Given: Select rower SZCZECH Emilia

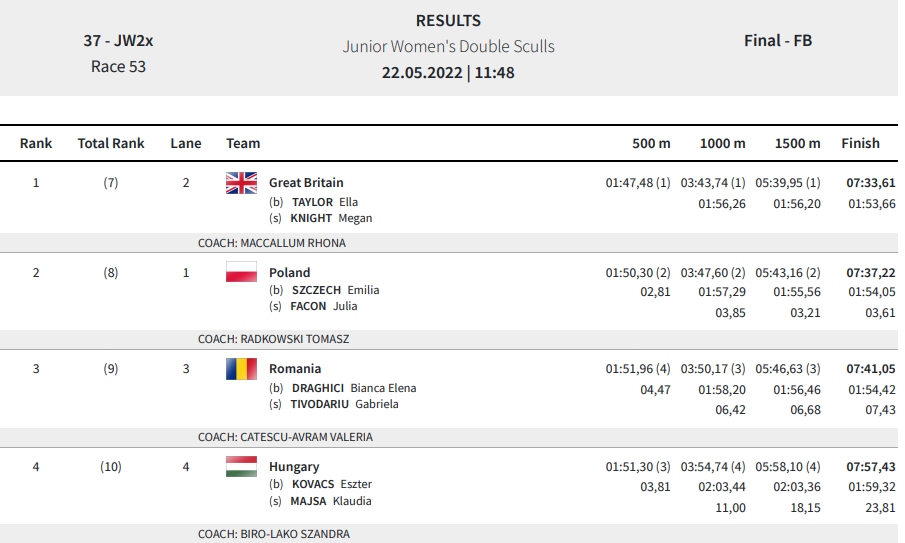Looking at the screenshot, I should click(x=335, y=290).
